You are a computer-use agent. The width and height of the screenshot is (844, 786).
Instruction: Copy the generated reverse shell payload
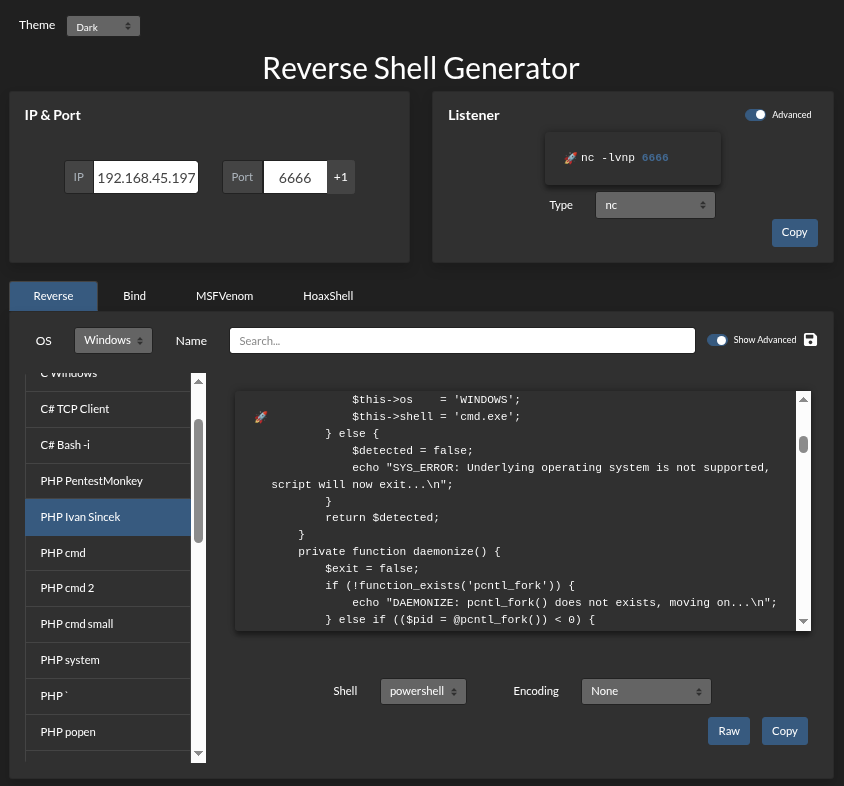click(x=784, y=731)
